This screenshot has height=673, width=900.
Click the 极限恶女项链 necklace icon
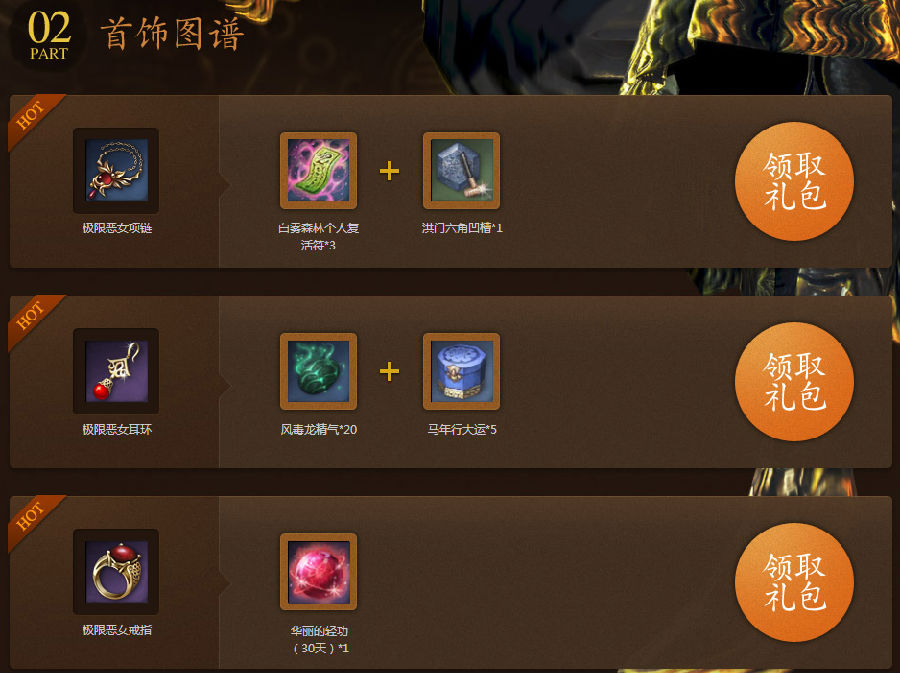(116, 170)
